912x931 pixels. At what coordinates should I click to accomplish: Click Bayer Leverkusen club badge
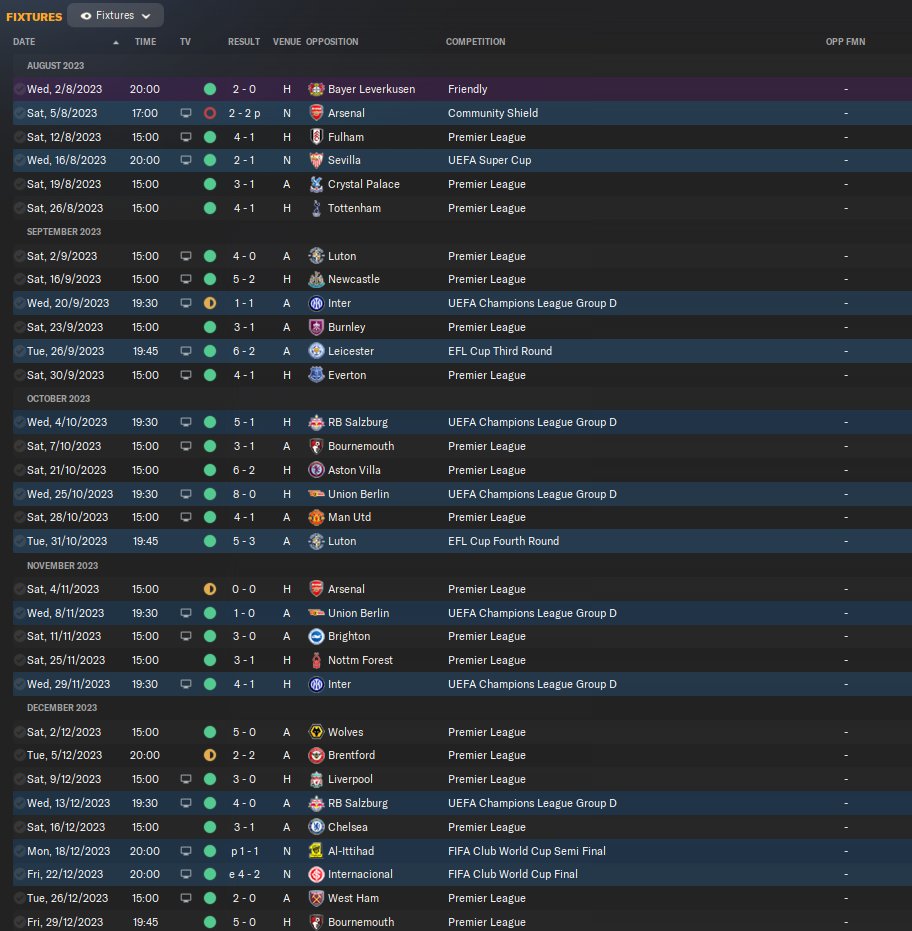(x=316, y=89)
